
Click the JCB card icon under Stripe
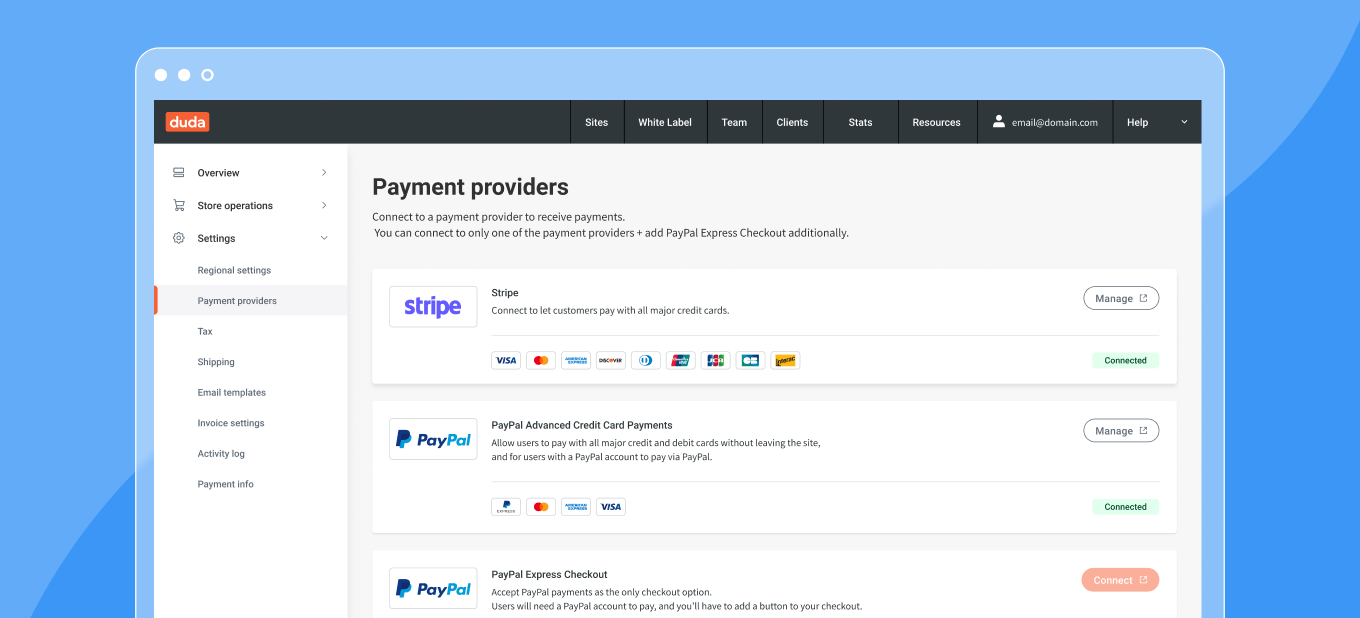[716, 360]
